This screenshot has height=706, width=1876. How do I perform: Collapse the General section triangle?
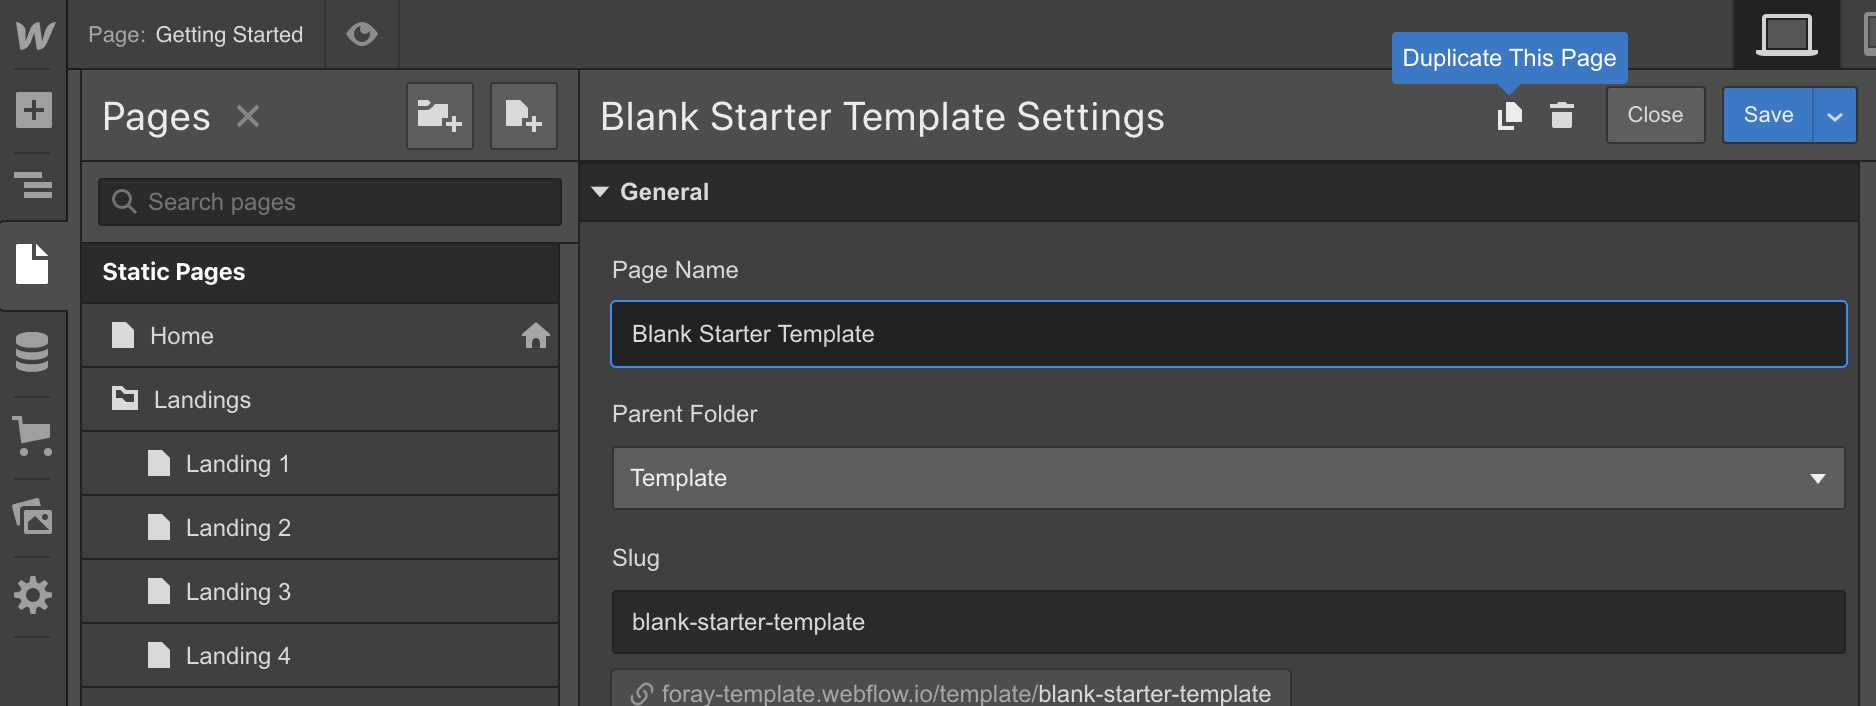[x=600, y=192]
